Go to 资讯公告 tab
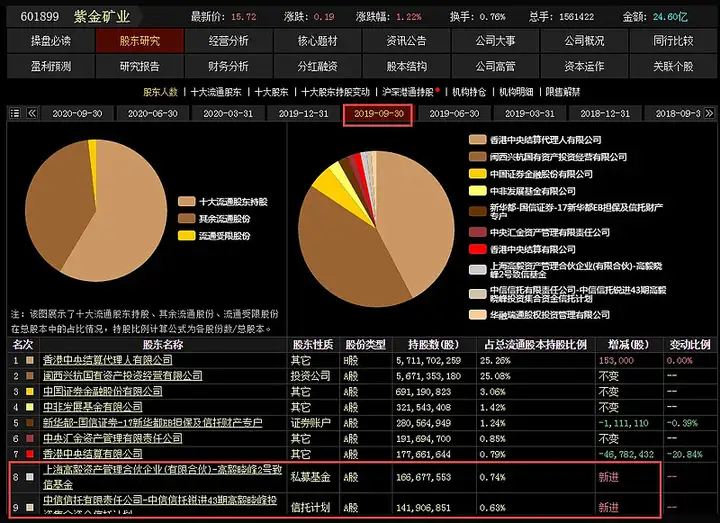The height and width of the screenshot is (523, 720). pos(406,41)
